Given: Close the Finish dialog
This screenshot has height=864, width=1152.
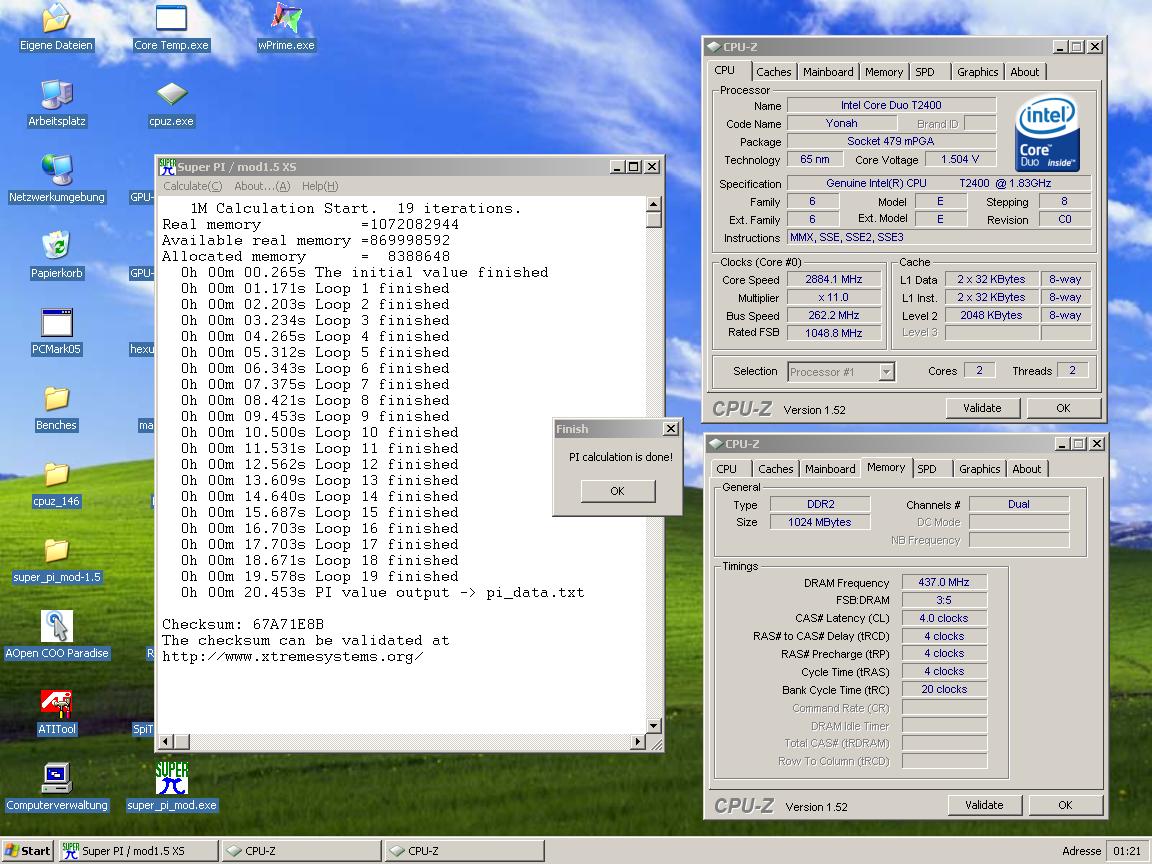Looking at the screenshot, I should [x=671, y=428].
